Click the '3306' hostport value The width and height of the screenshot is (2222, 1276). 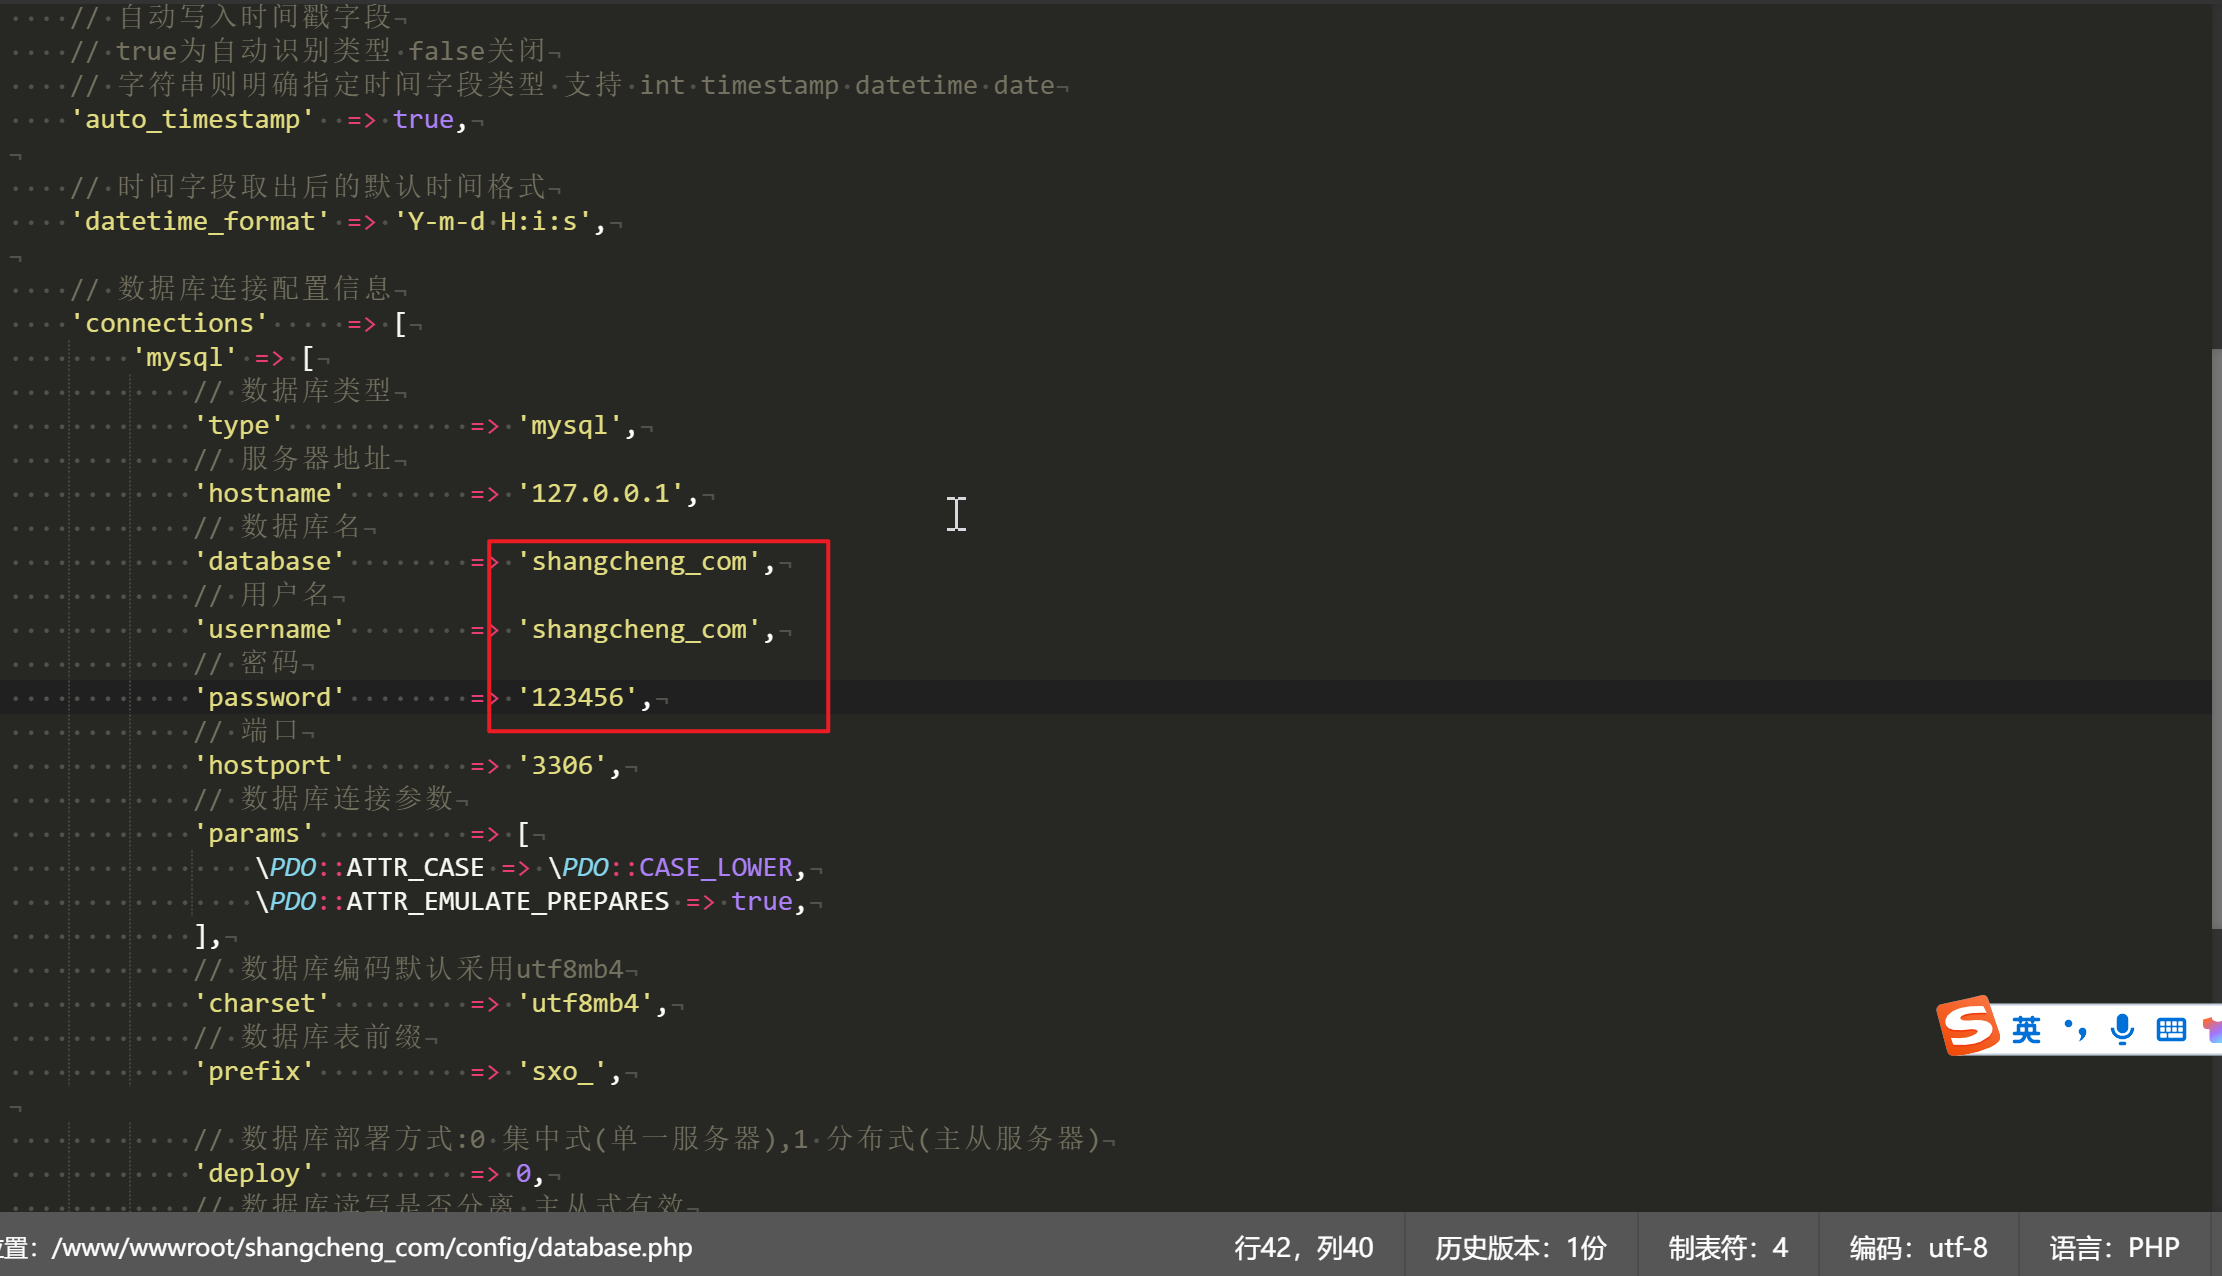pos(563,765)
